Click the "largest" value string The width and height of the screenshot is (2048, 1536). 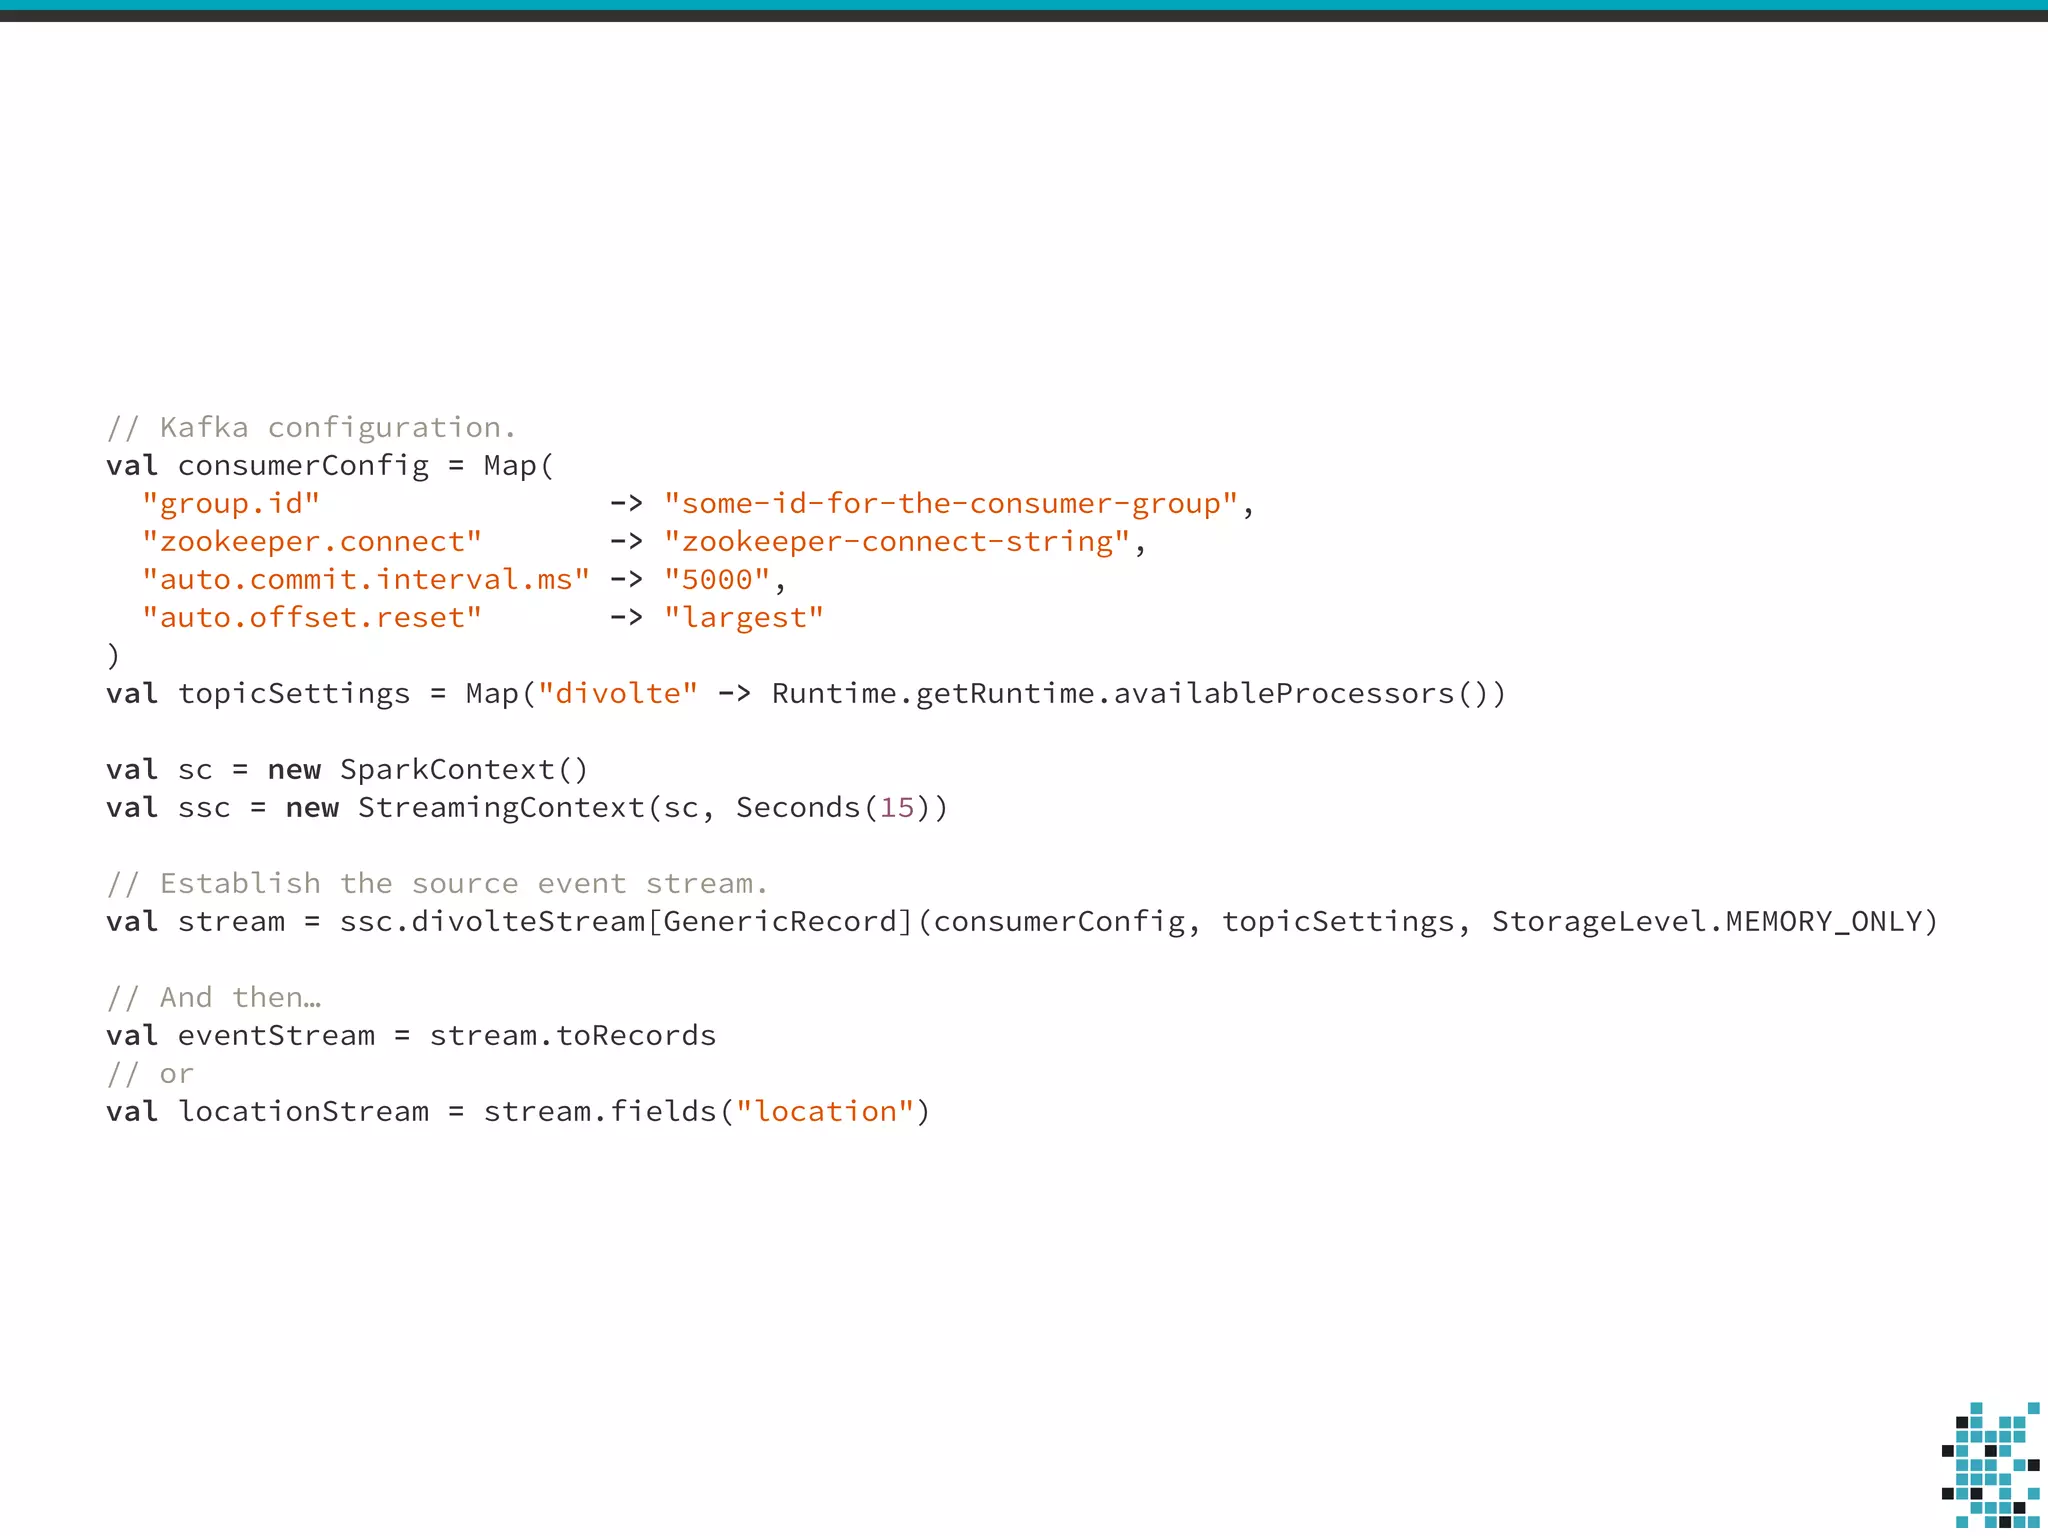[744, 618]
